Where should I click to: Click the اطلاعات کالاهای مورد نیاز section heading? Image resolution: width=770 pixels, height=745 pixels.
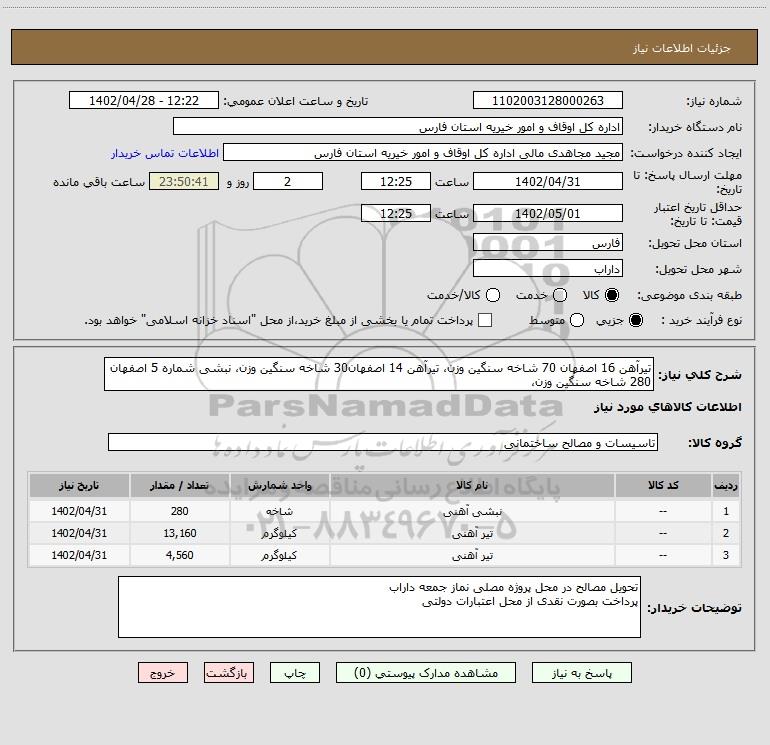coord(668,407)
